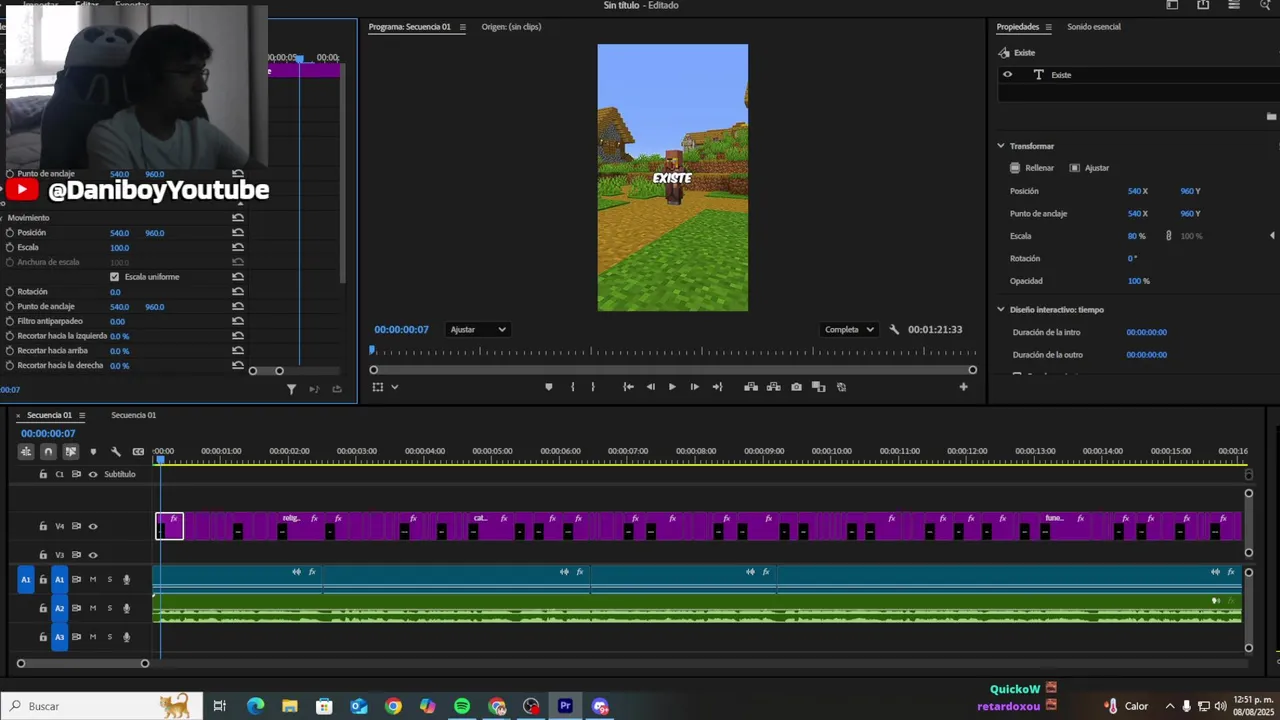Toggle lock on V4 track
The height and width of the screenshot is (720, 1280).
[x=43, y=526]
